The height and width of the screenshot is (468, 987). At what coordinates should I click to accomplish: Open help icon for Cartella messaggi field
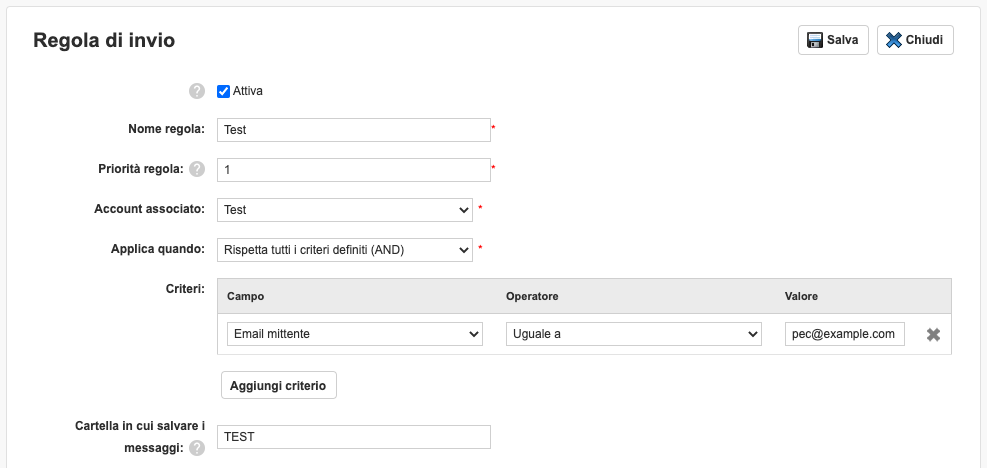tap(197, 448)
